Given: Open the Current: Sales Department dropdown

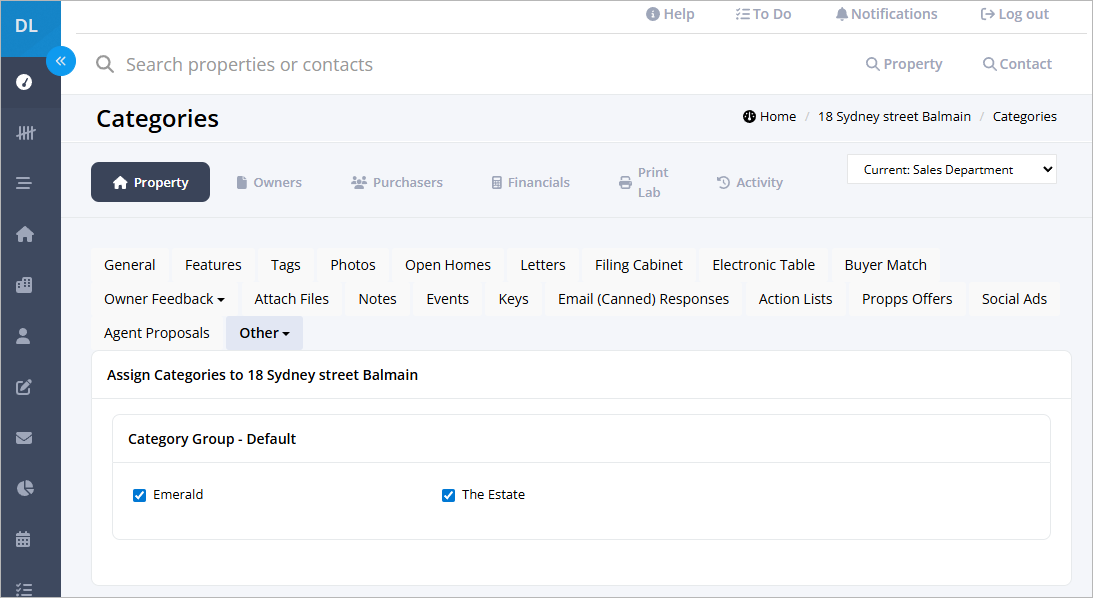Looking at the screenshot, I should [951, 169].
